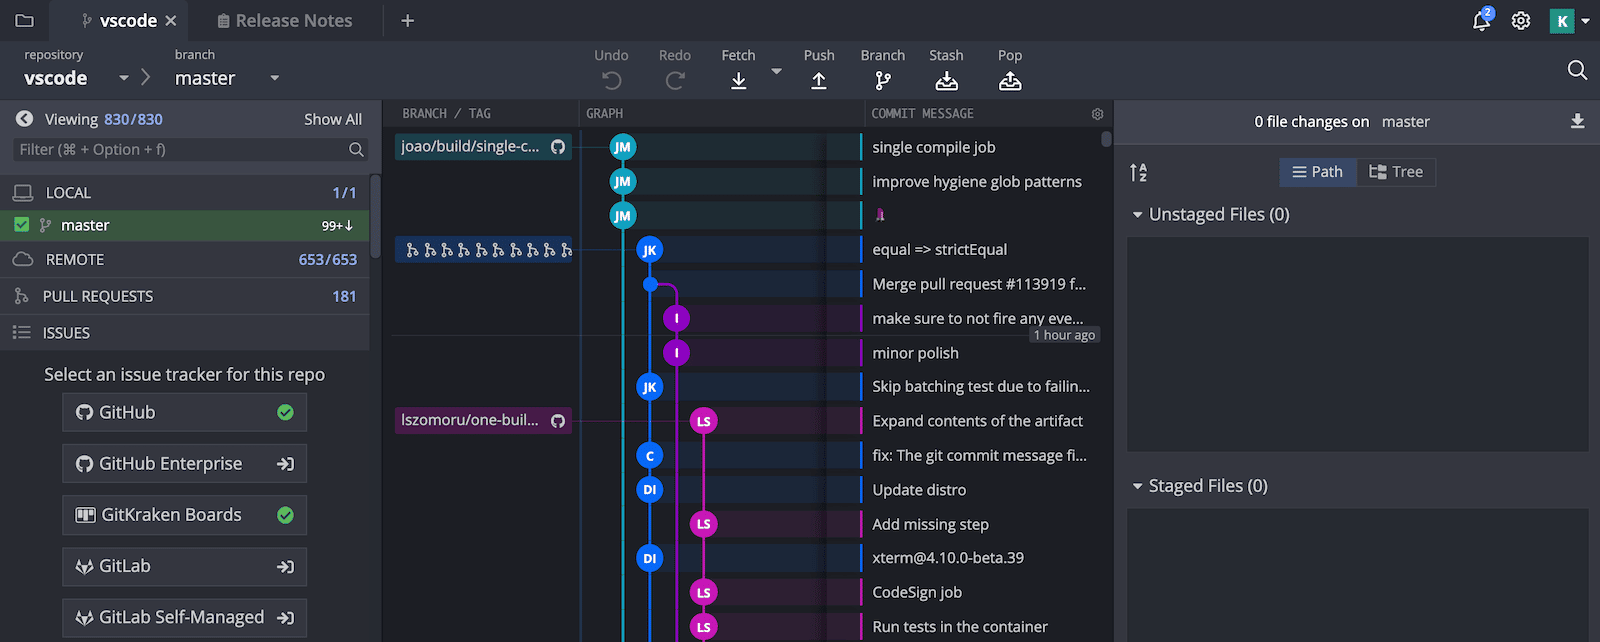
Task: Open the branch master dropdown
Action: [274, 78]
